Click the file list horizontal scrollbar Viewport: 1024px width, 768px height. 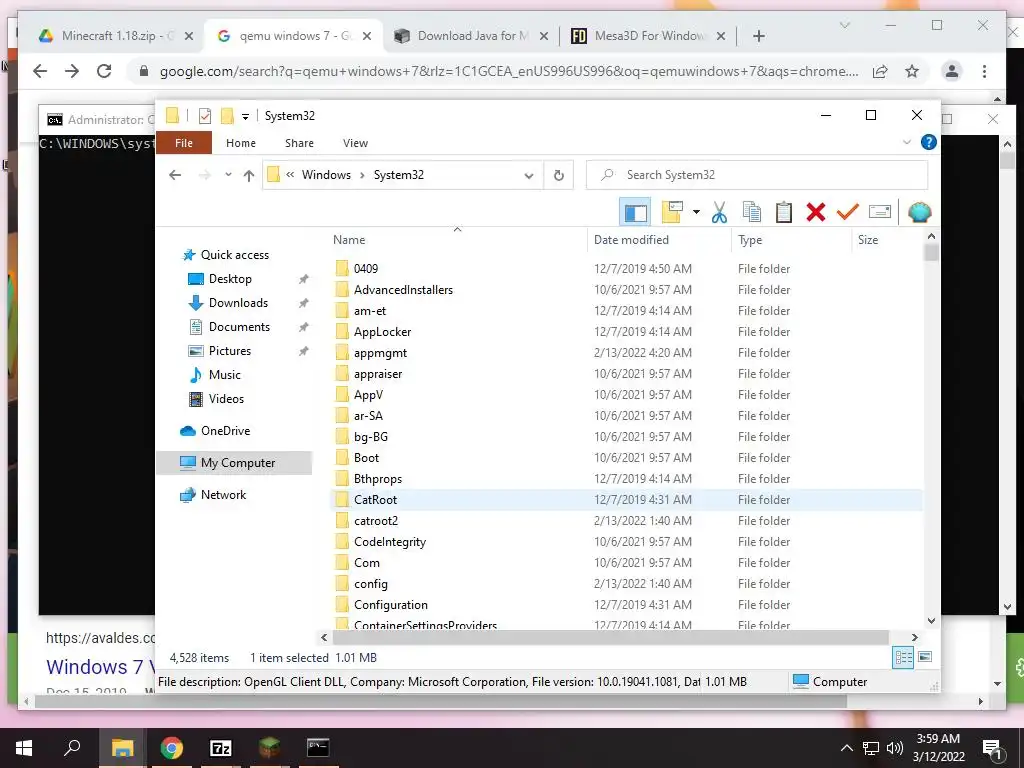pyautogui.click(x=610, y=637)
